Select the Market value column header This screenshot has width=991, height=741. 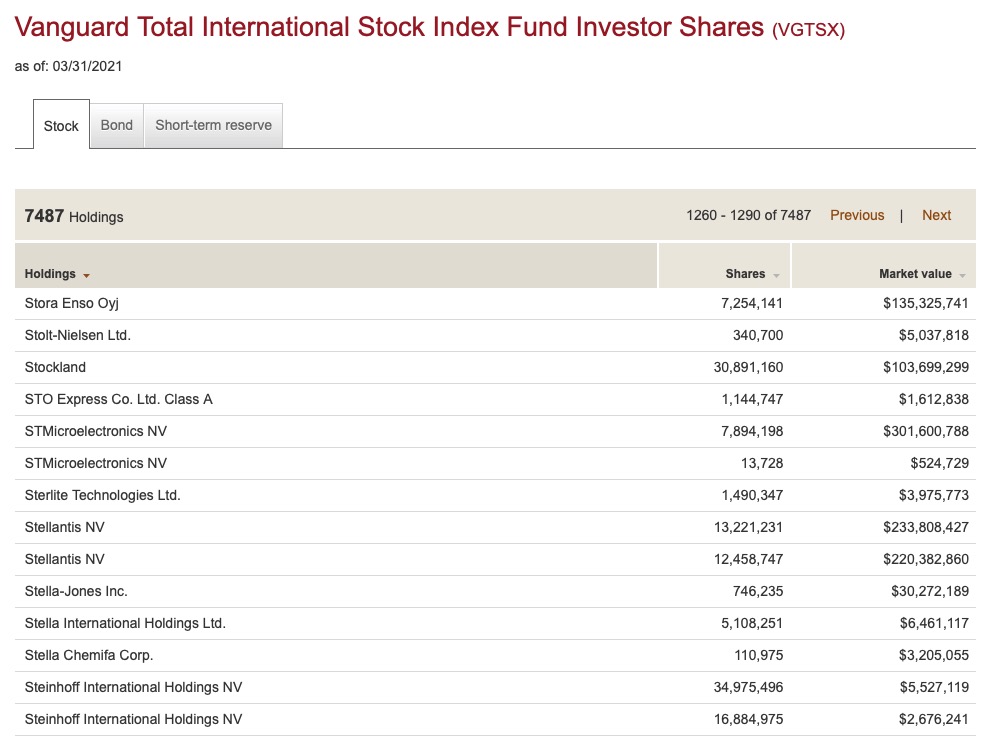pyautogui.click(x=916, y=273)
